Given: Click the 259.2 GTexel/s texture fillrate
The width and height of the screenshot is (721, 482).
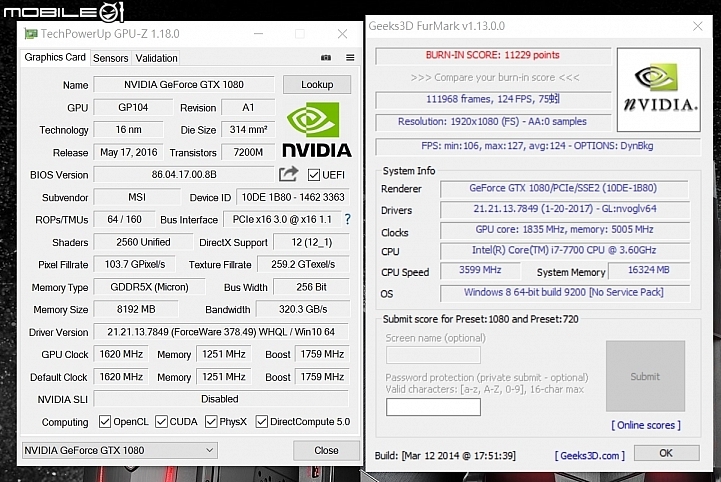Looking at the screenshot, I should click(x=303, y=264).
